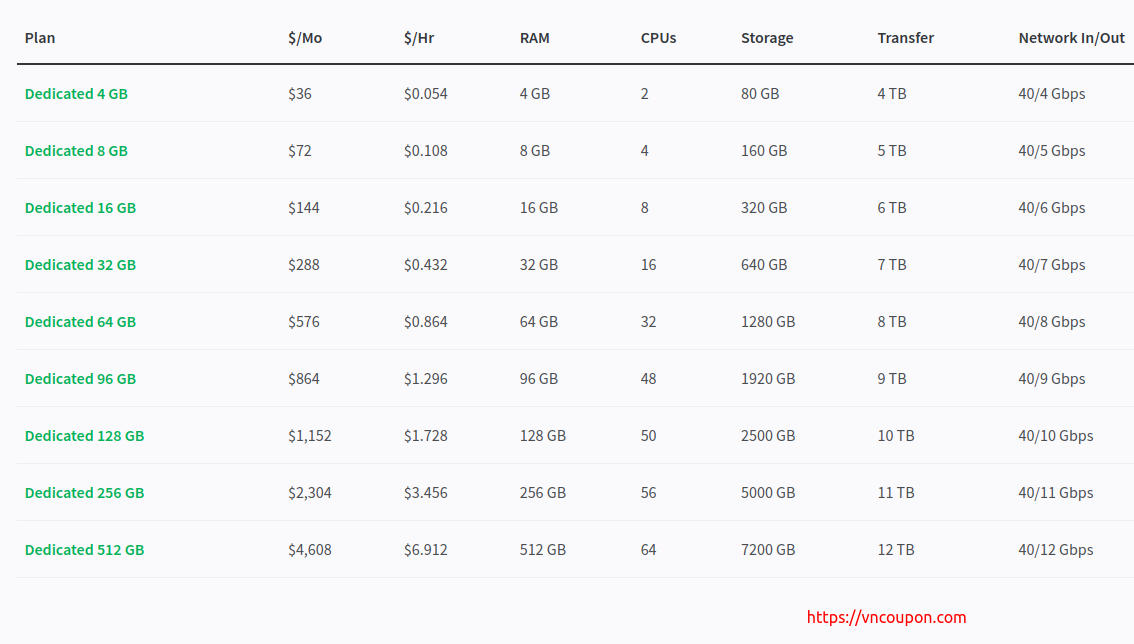The height and width of the screenshot is (644, 1134).
Task: Select the $4,608 monthly price cell
Action: 310,550
